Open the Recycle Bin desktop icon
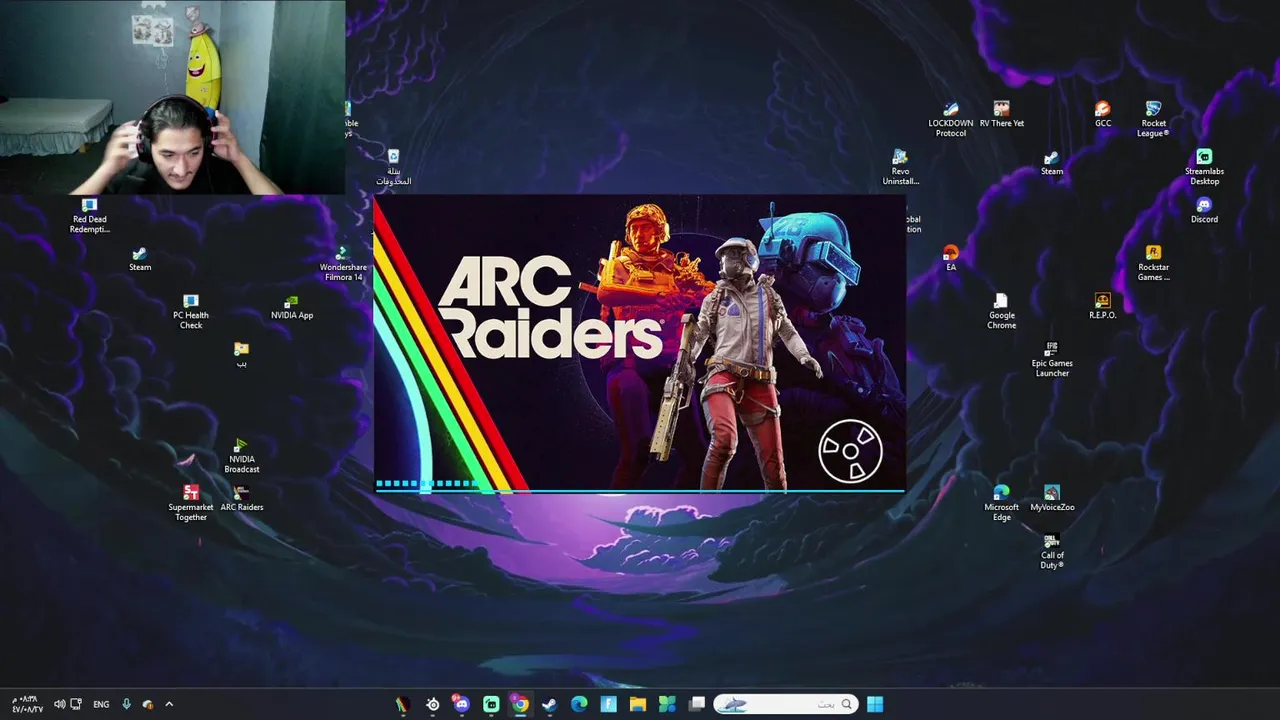 (394, 167)
